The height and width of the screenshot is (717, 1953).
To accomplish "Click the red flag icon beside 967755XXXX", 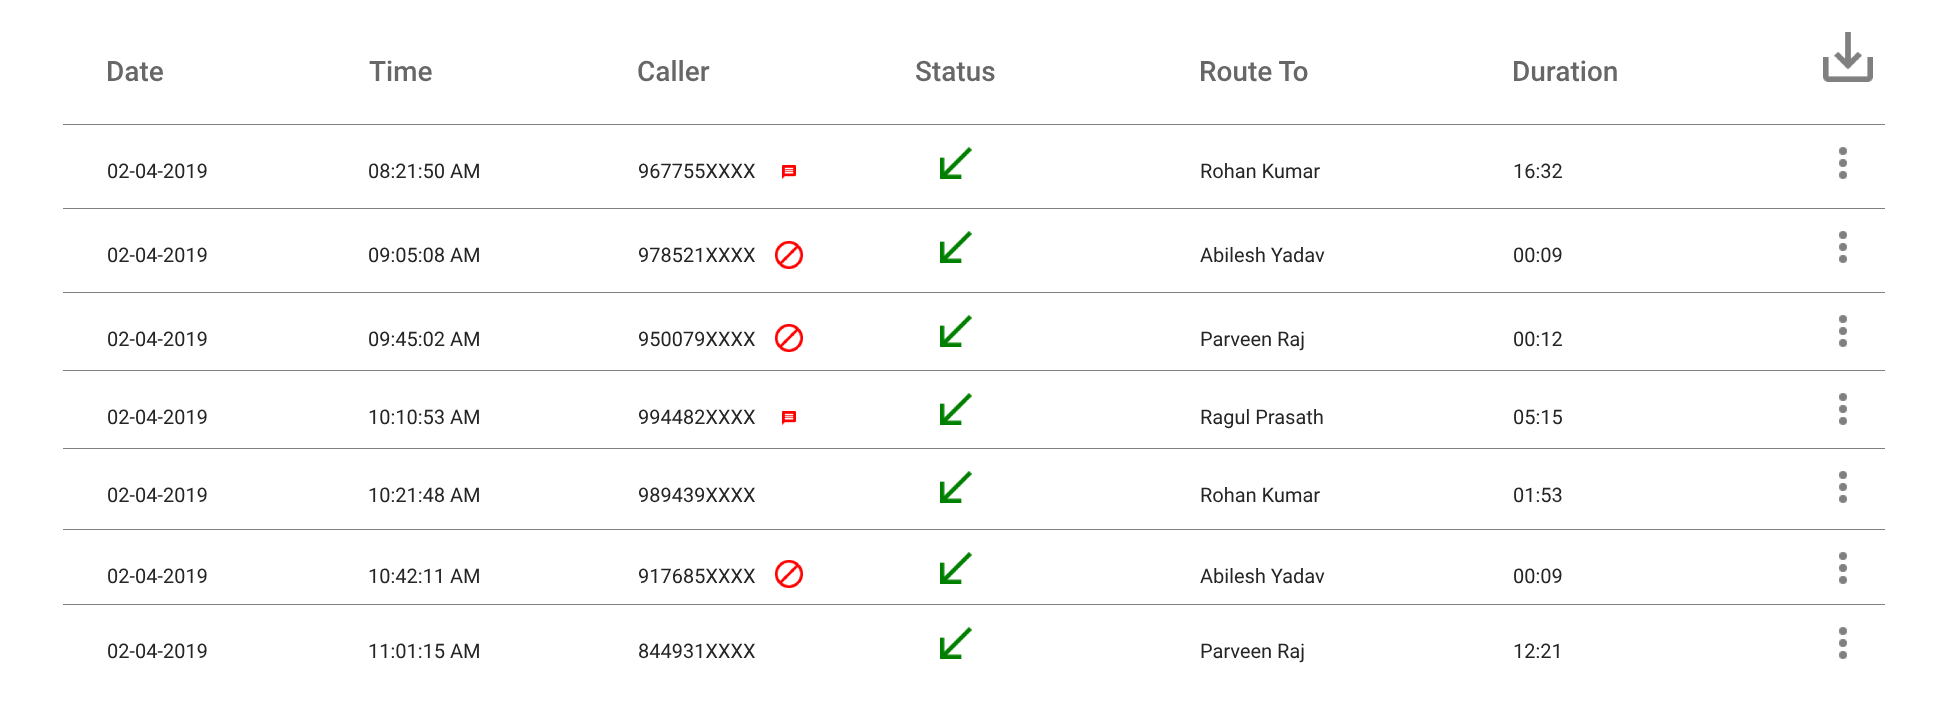I will (790, 170).
